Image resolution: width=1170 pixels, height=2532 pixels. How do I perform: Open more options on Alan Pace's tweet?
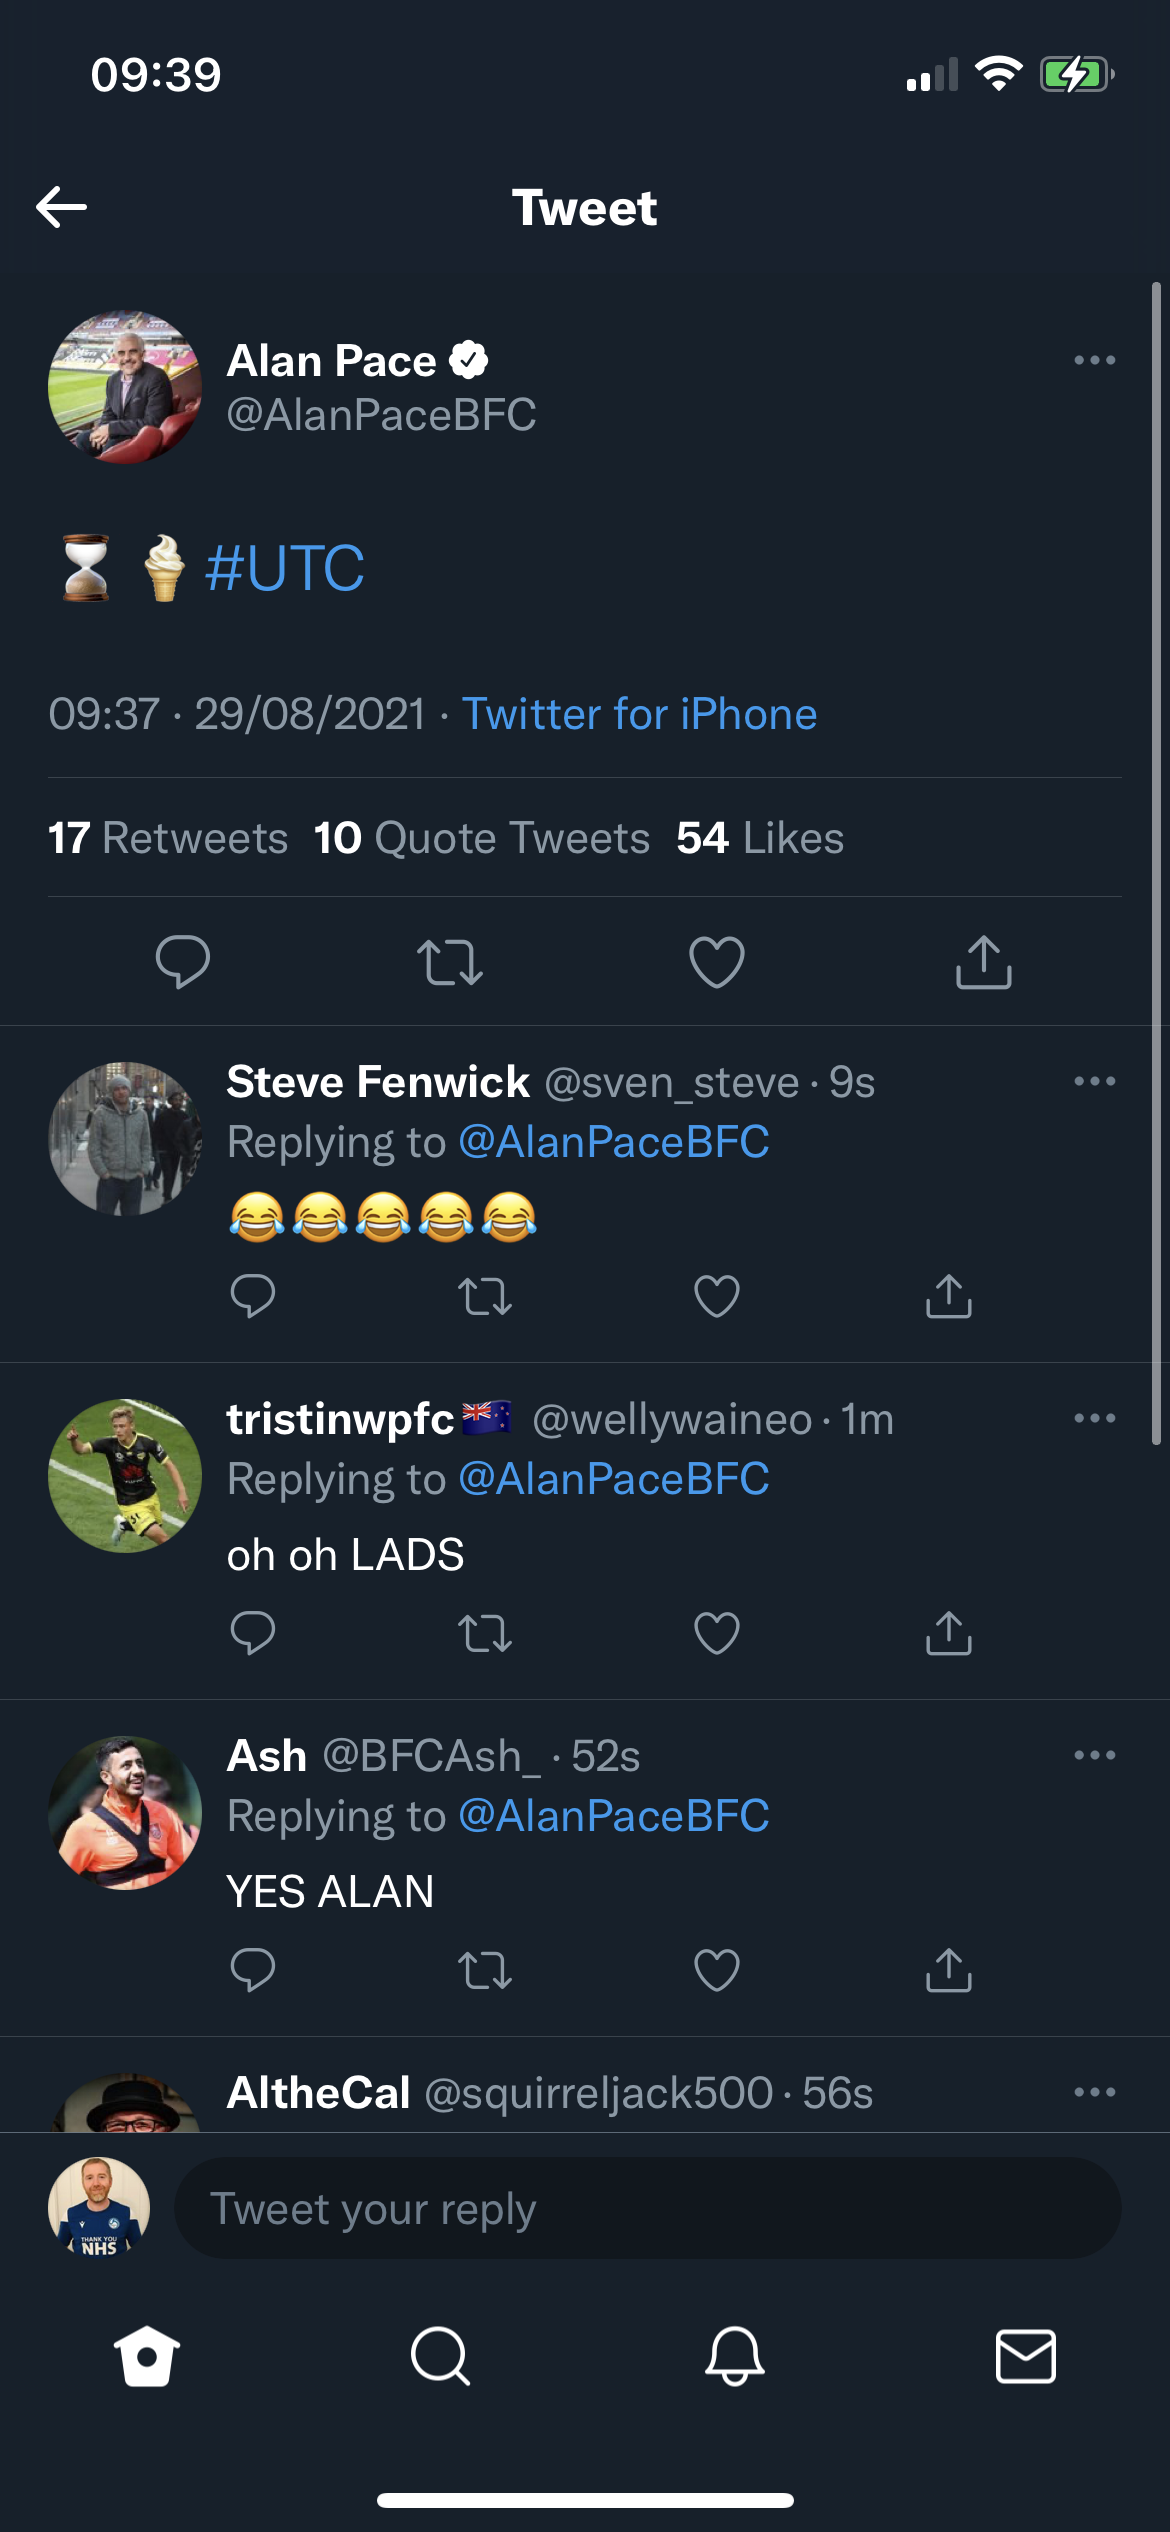pos(1094,360)
